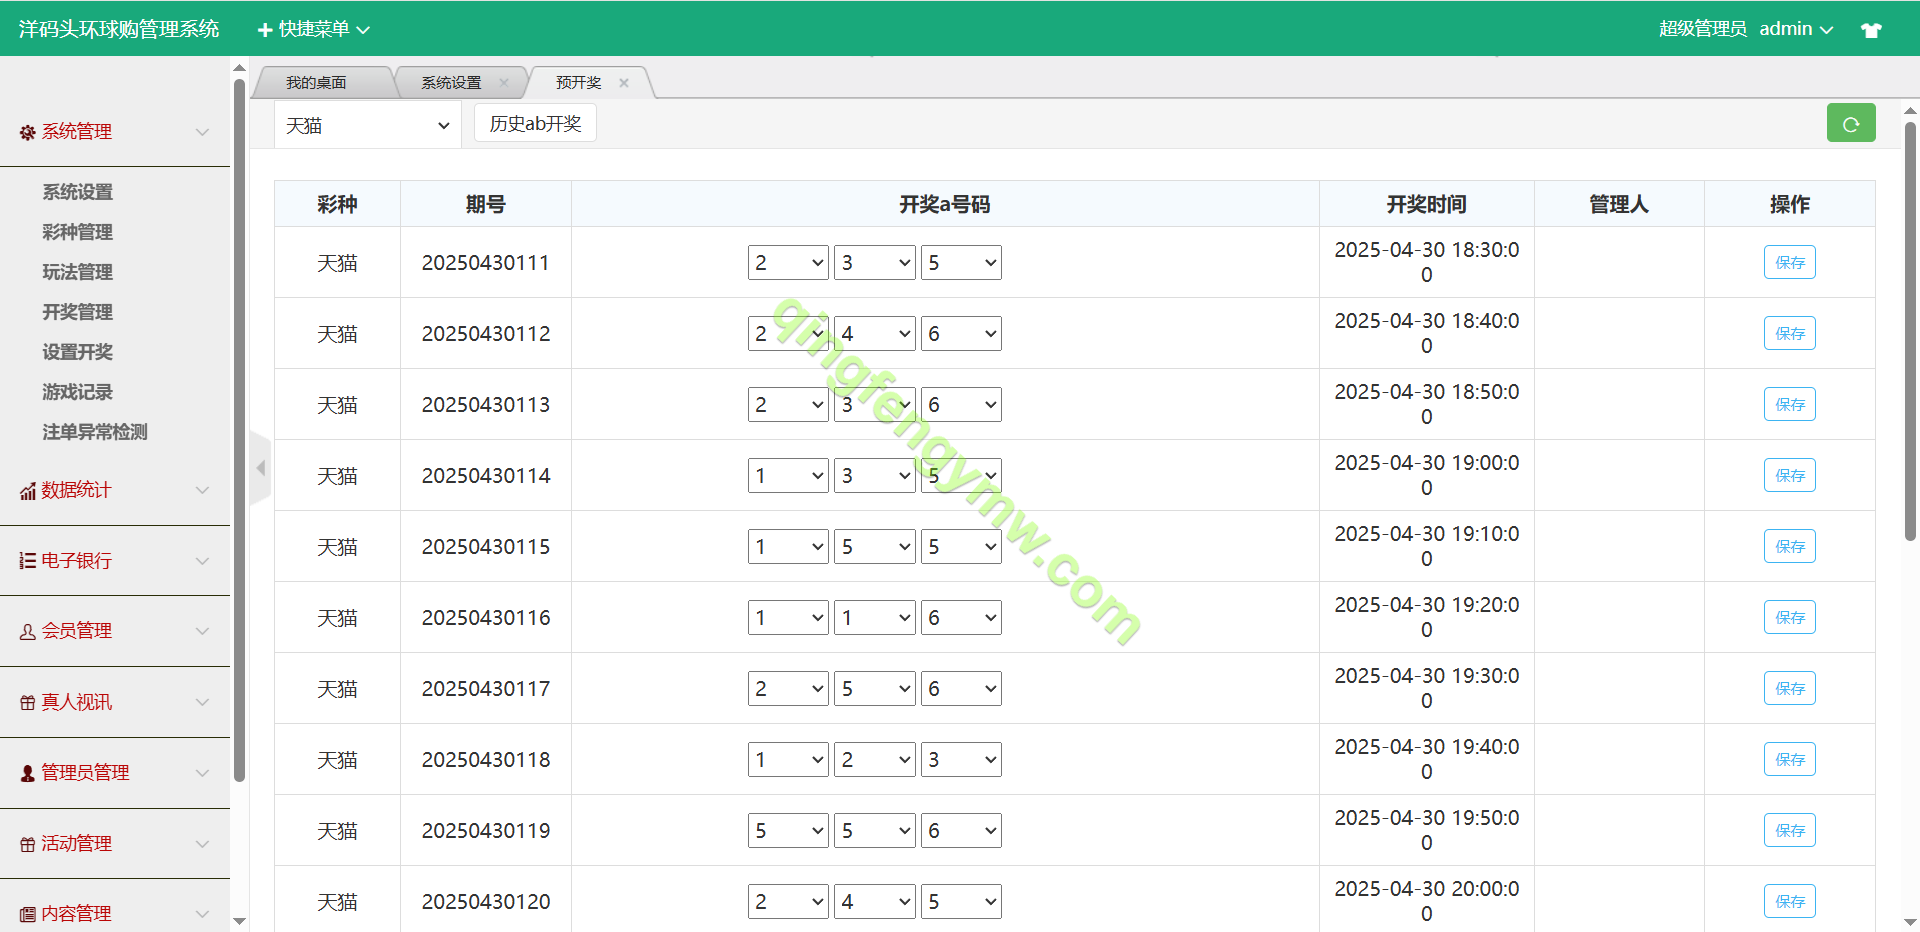Open 开奖管理 in the sidebar

pos(77,312)
